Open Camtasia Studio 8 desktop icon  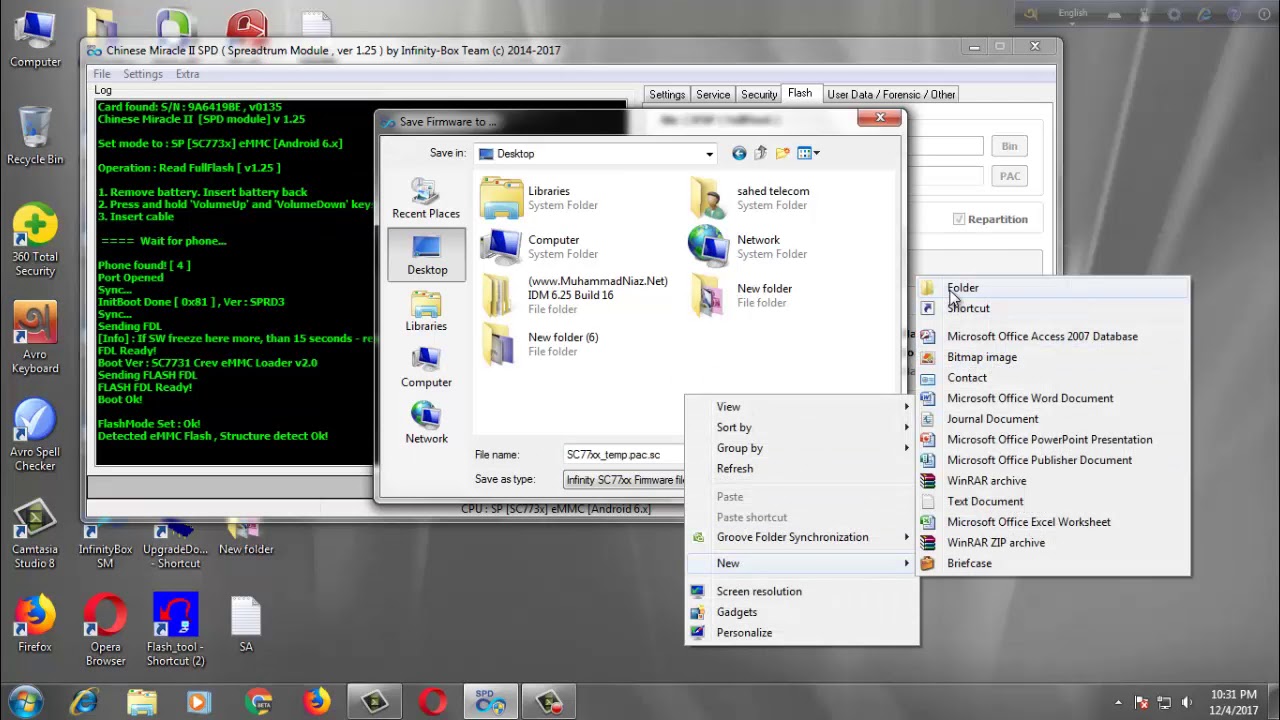coord(35,534)
